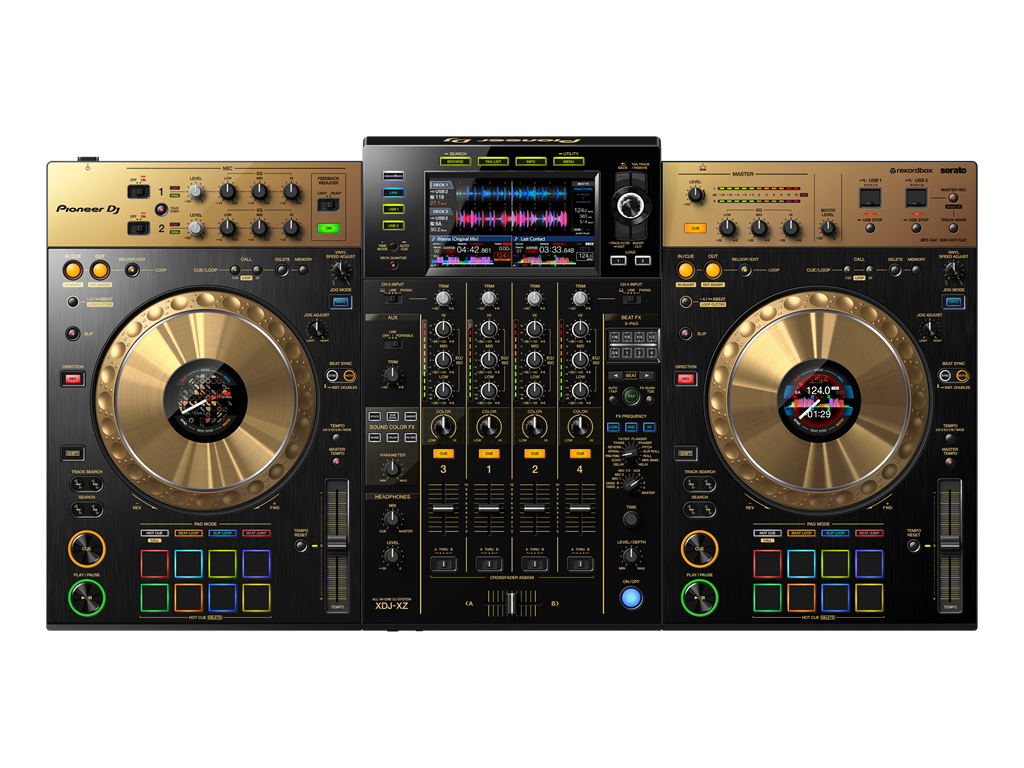Grab the crossfader handle
Viewport: 1024px width, 768px height.
pos(513,602)
